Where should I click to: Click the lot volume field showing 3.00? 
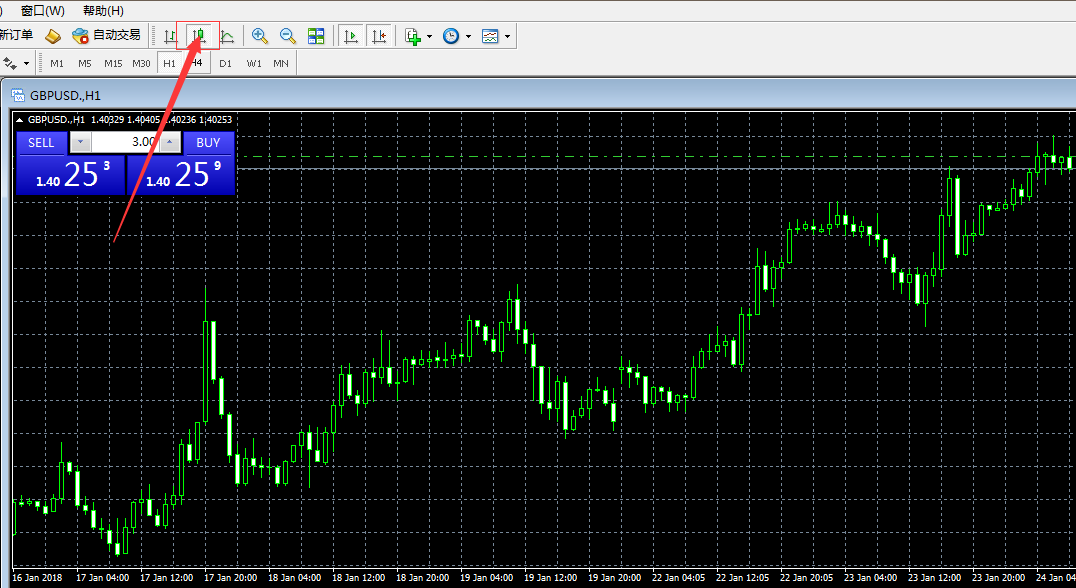tap(125, 142)
